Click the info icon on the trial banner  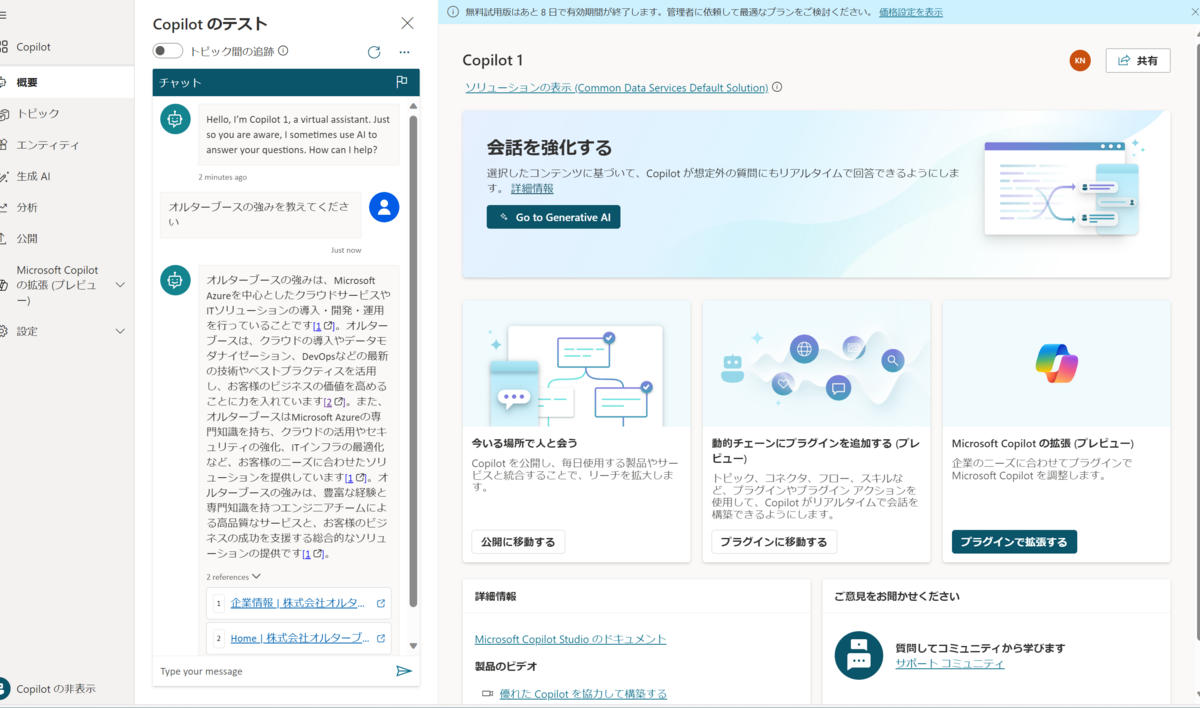pos(454,12)
